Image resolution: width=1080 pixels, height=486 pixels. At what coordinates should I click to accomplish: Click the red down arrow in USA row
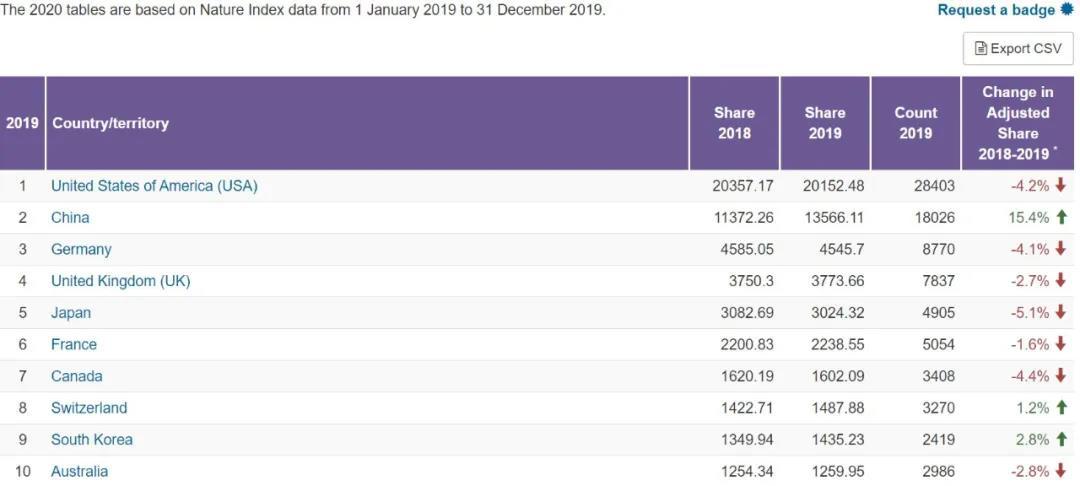point(1061,185)
